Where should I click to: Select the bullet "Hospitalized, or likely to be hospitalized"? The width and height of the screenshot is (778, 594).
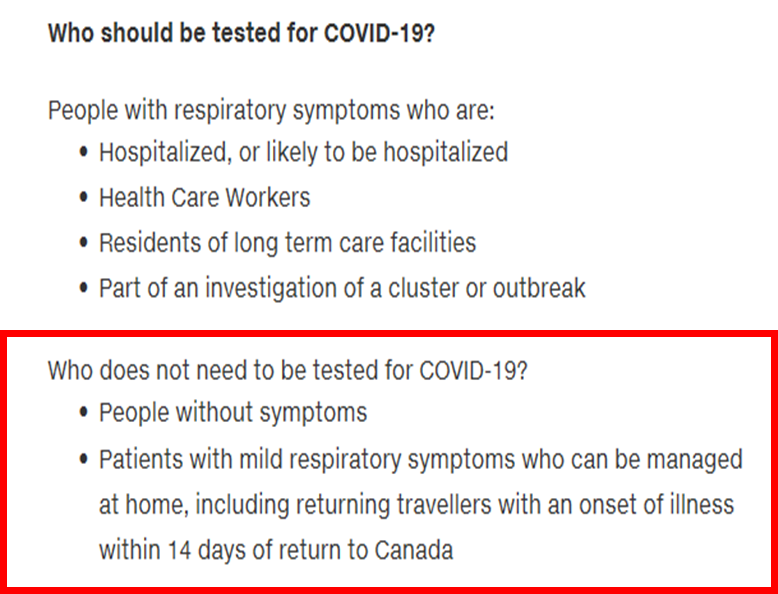click(304, 152)
